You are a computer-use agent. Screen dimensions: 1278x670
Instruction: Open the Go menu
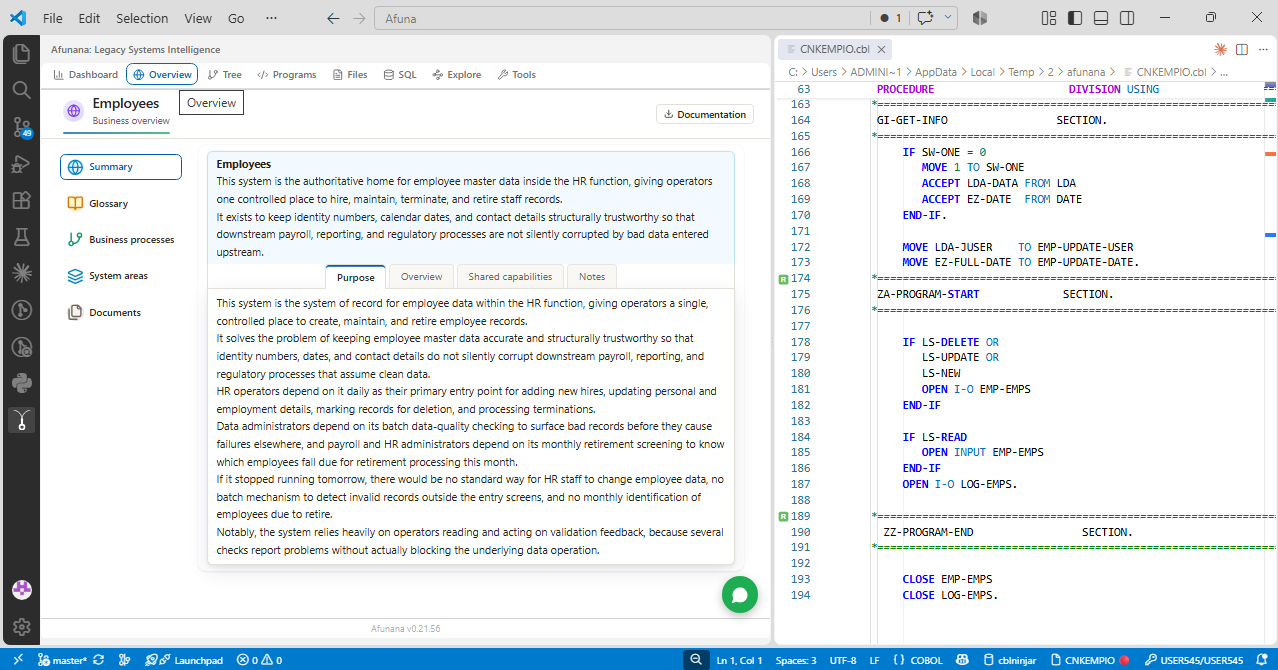coord(236,18)
